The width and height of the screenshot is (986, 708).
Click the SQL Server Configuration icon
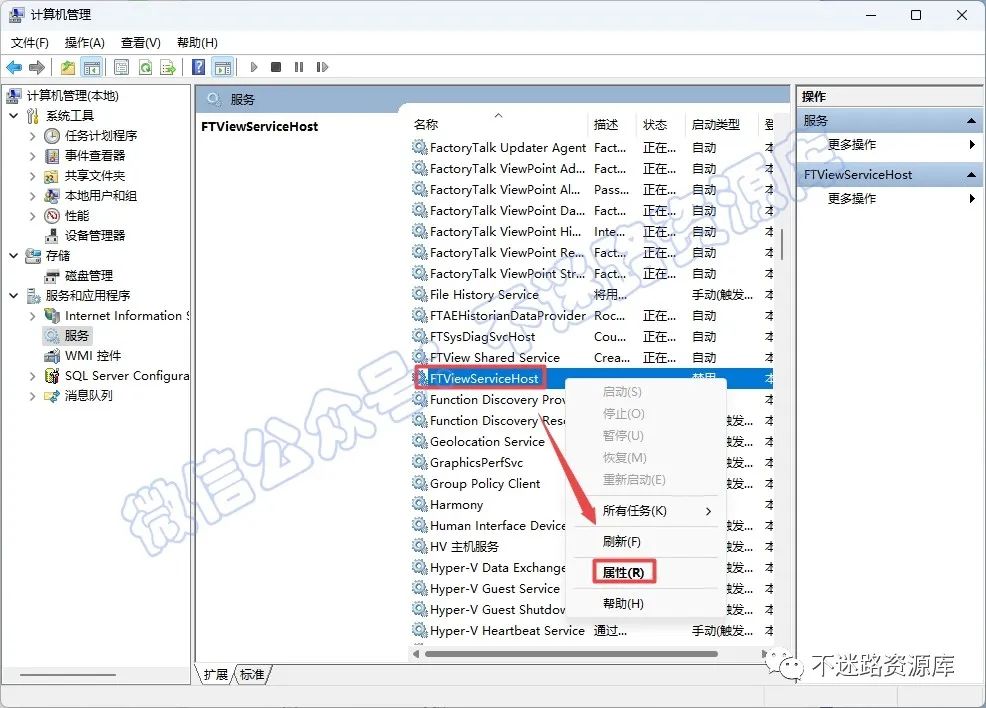52,376
